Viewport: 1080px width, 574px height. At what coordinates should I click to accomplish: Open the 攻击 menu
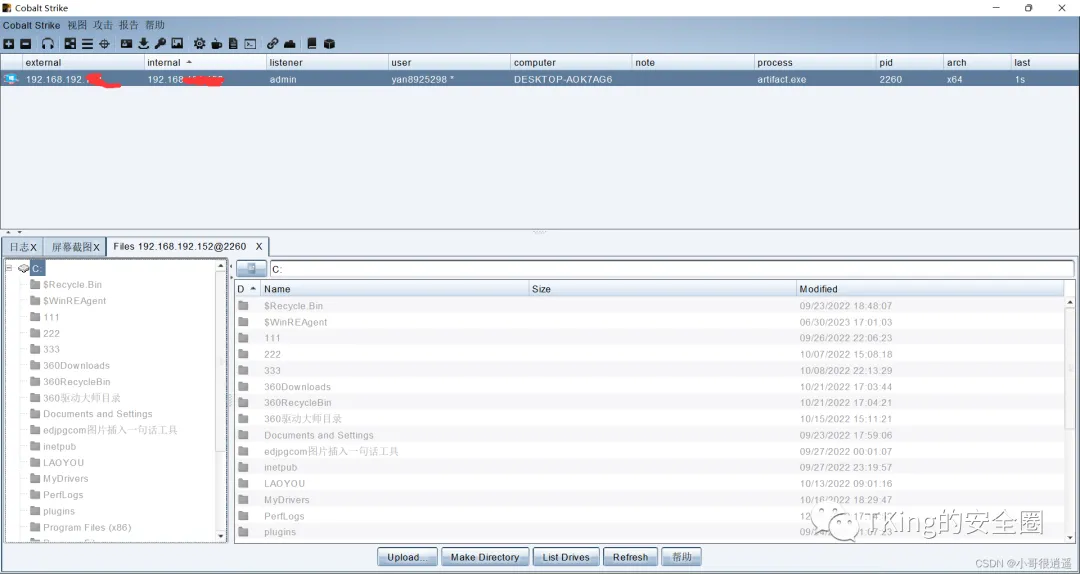tap(103, 25)
